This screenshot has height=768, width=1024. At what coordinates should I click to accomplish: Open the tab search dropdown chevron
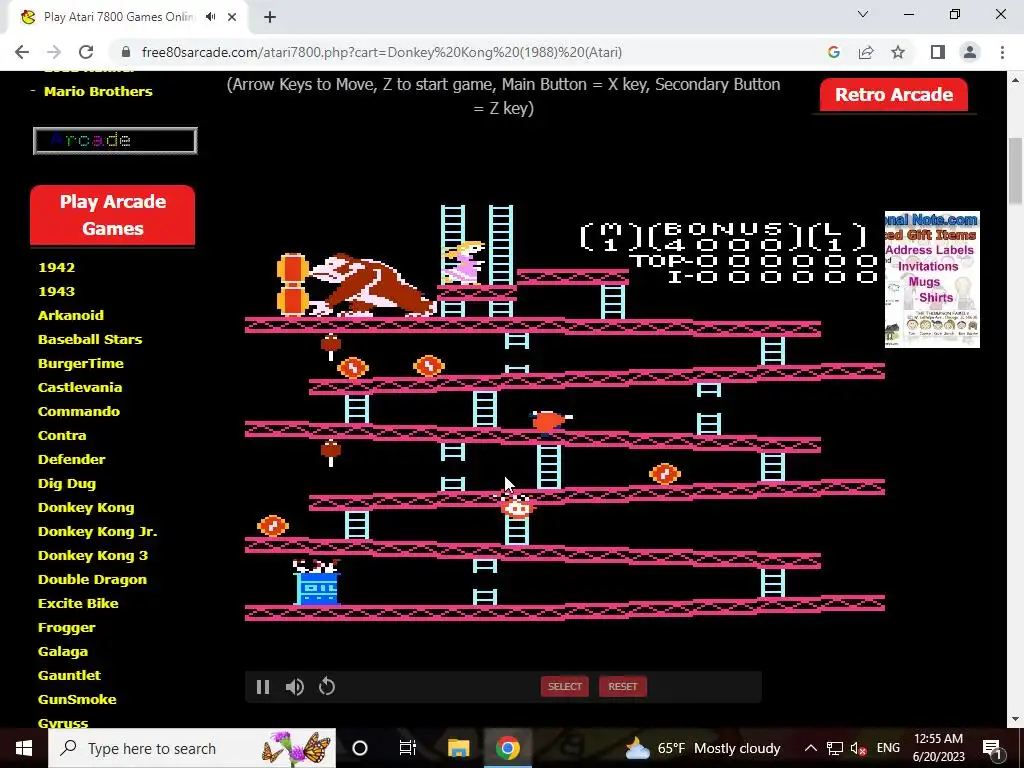tap(863, 14)
